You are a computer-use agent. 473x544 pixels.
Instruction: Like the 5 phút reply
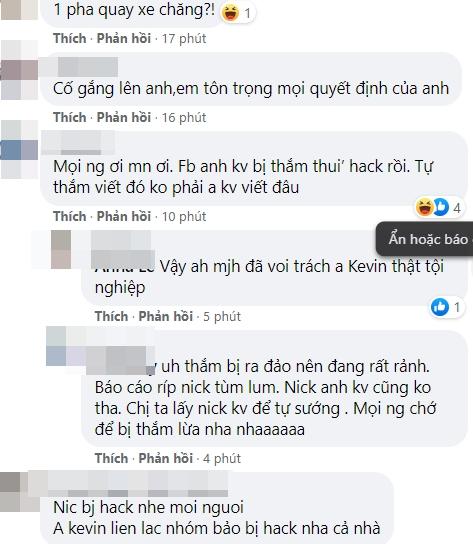(111, 316)
